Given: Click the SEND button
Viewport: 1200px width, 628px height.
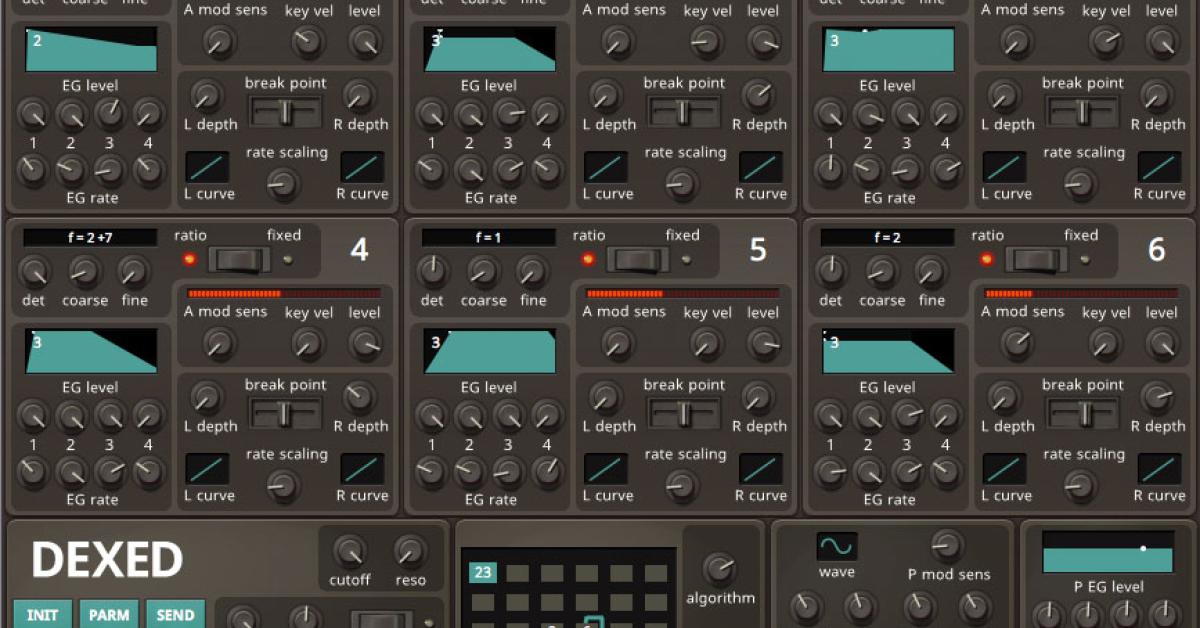Looking at the screenshot, I should 175,614.
